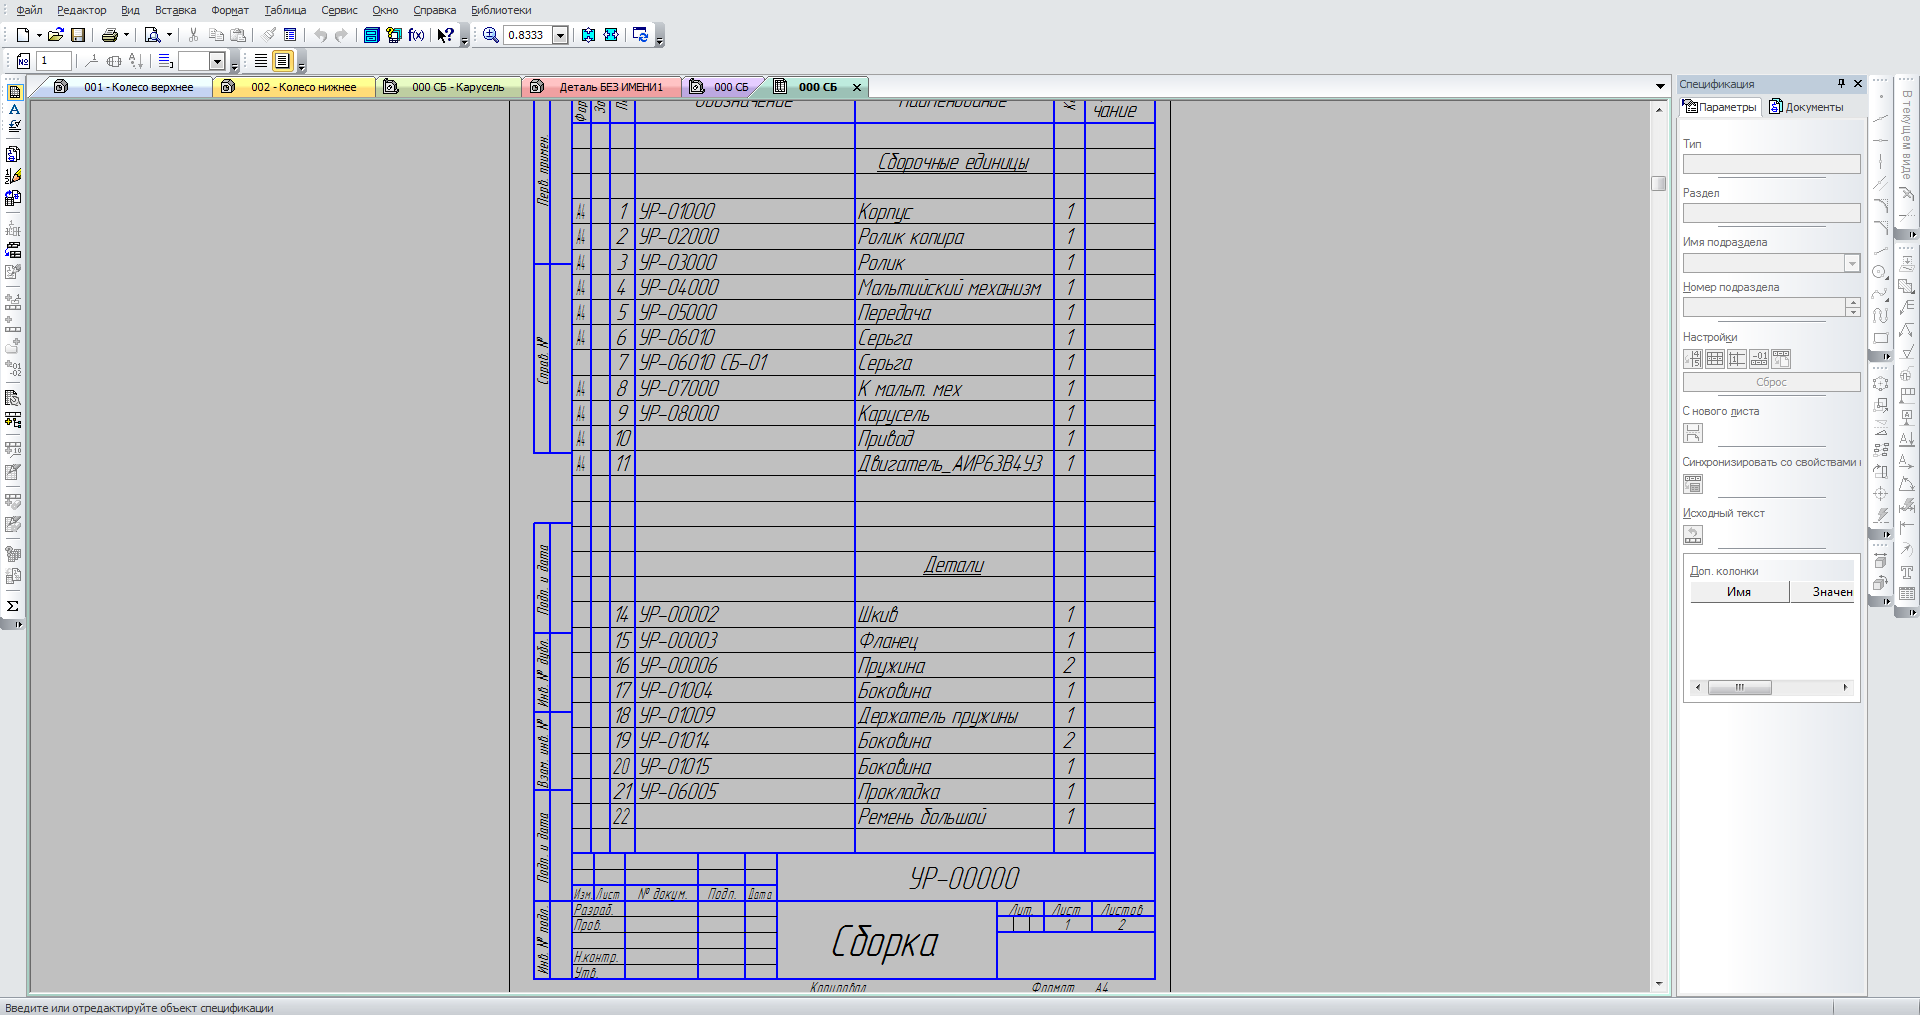Viewport: 1920px width, 1015px height.
Task: Click the zoom-in magnifier icon
Action: (x=490, y=35)
